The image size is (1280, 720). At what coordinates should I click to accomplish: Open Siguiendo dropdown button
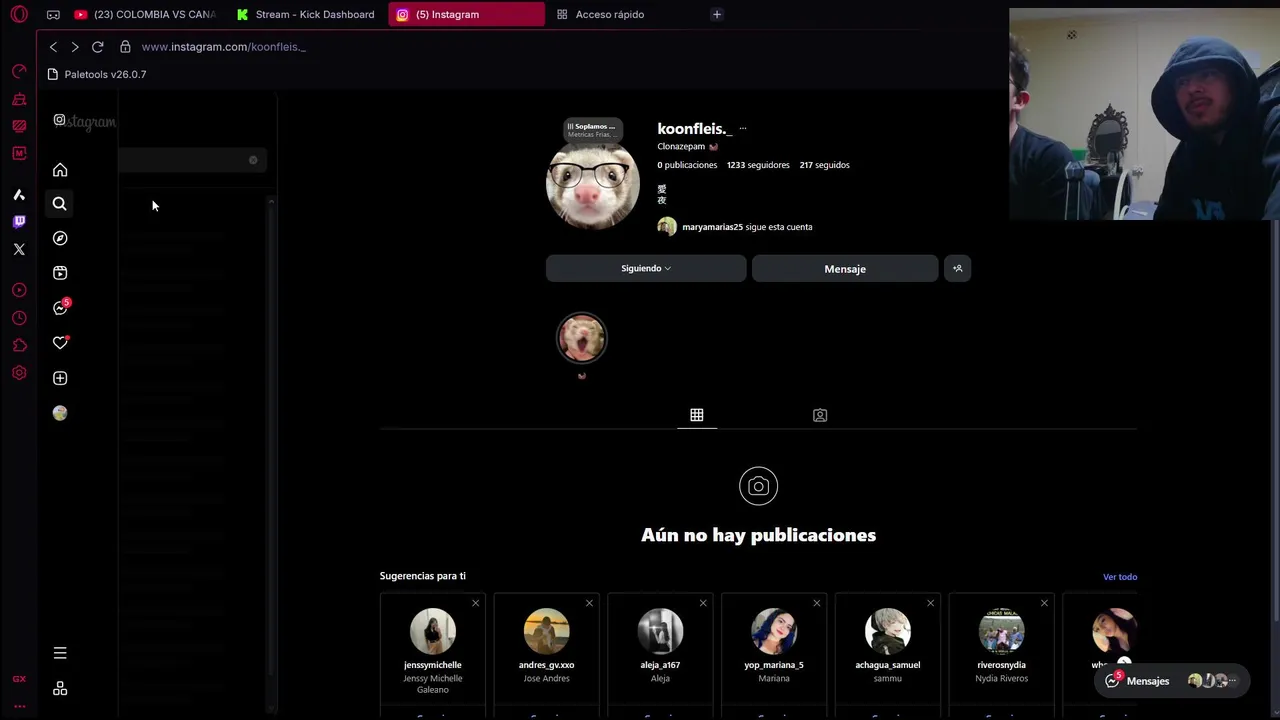click(646, 268)
